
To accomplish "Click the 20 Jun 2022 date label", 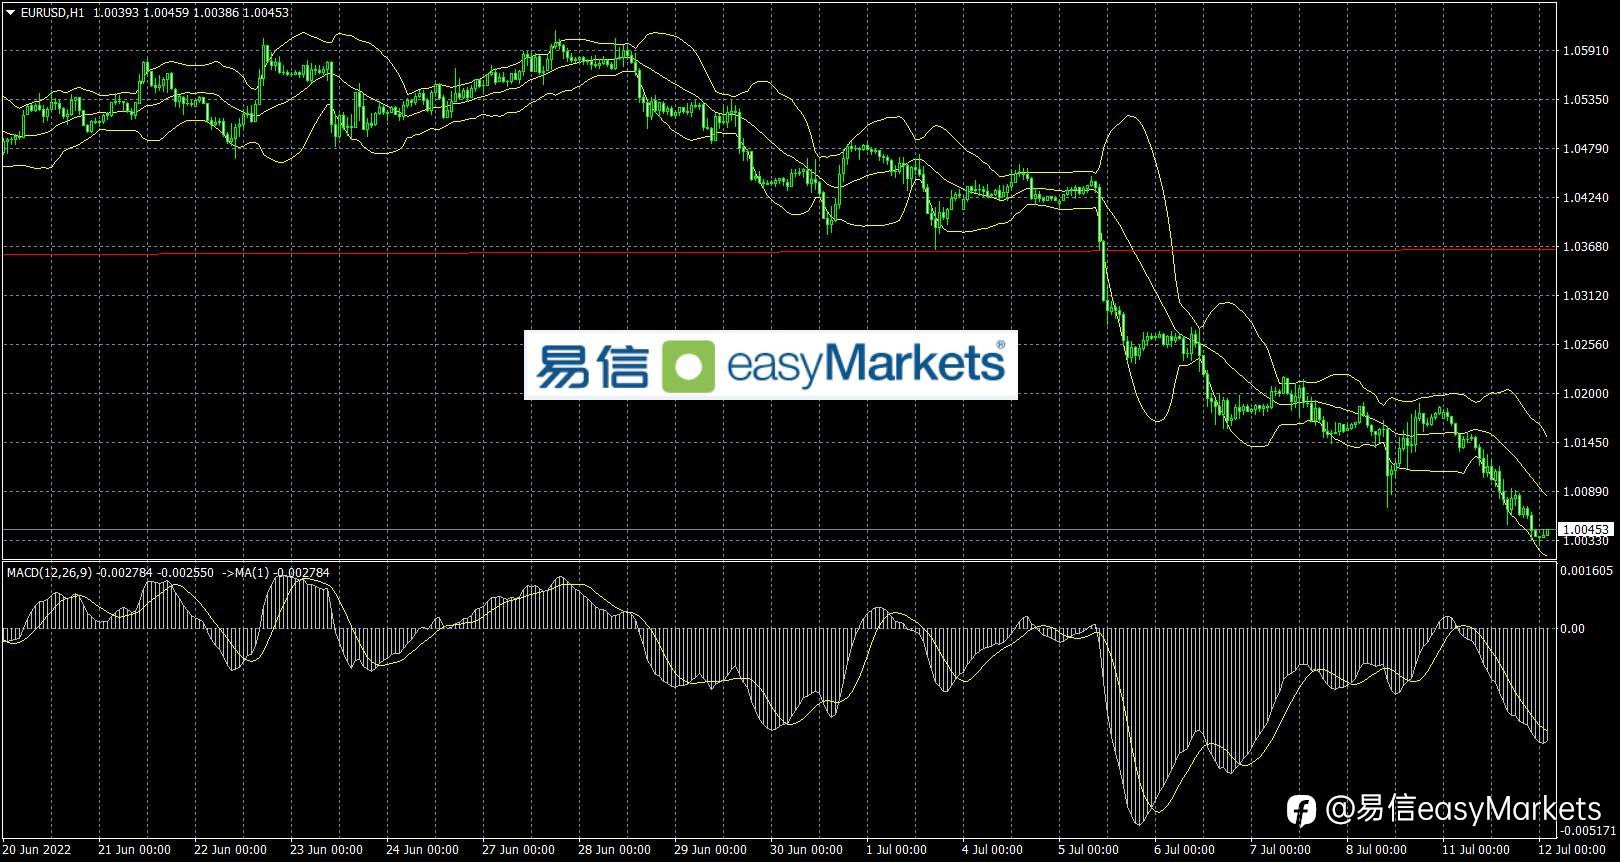I will click(37, 850).
